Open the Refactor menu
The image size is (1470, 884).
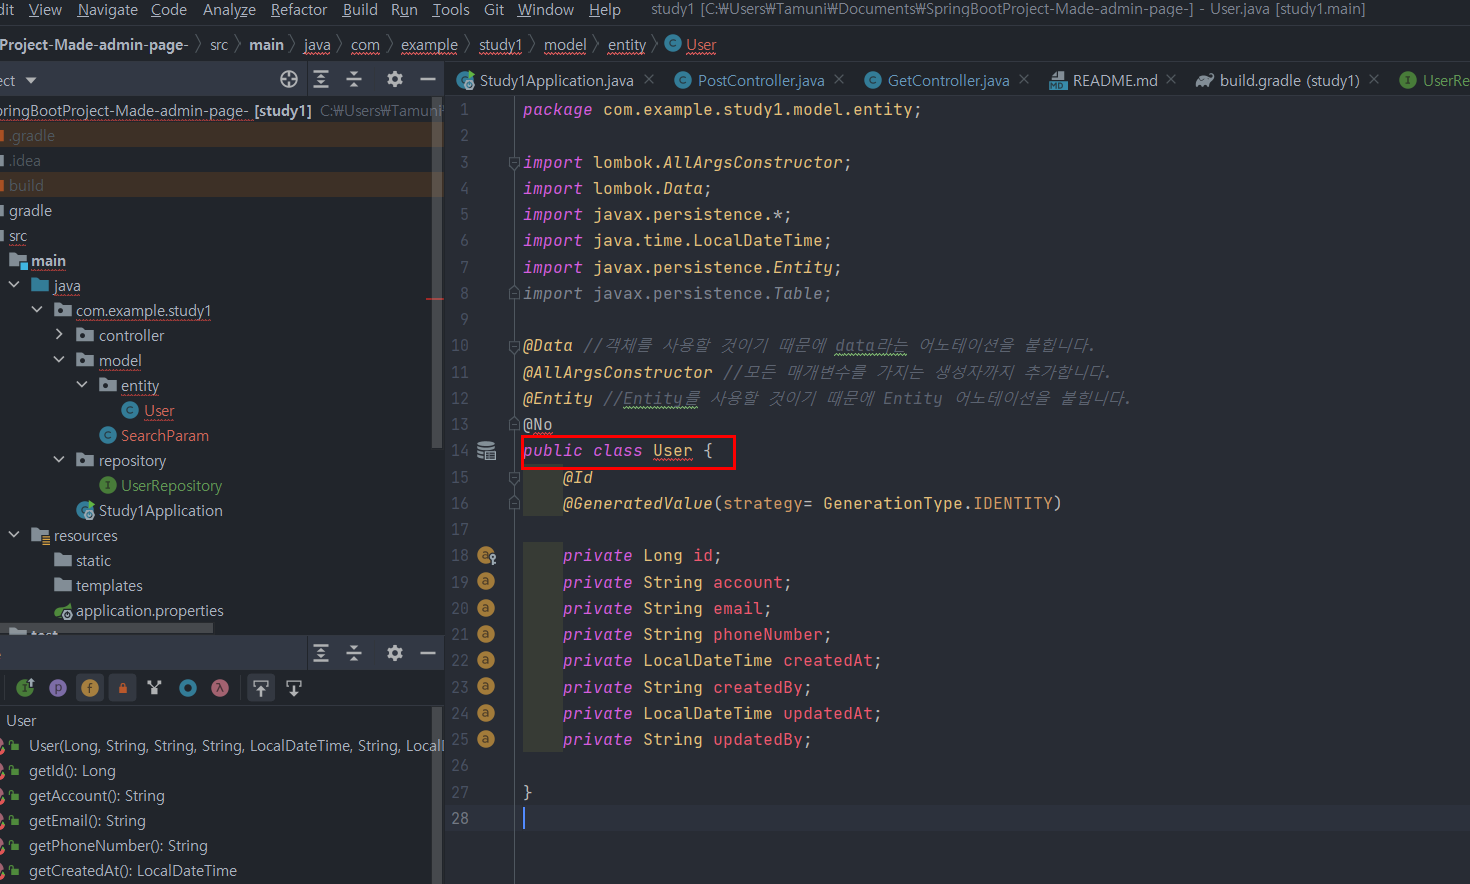[x=299, y=10]
